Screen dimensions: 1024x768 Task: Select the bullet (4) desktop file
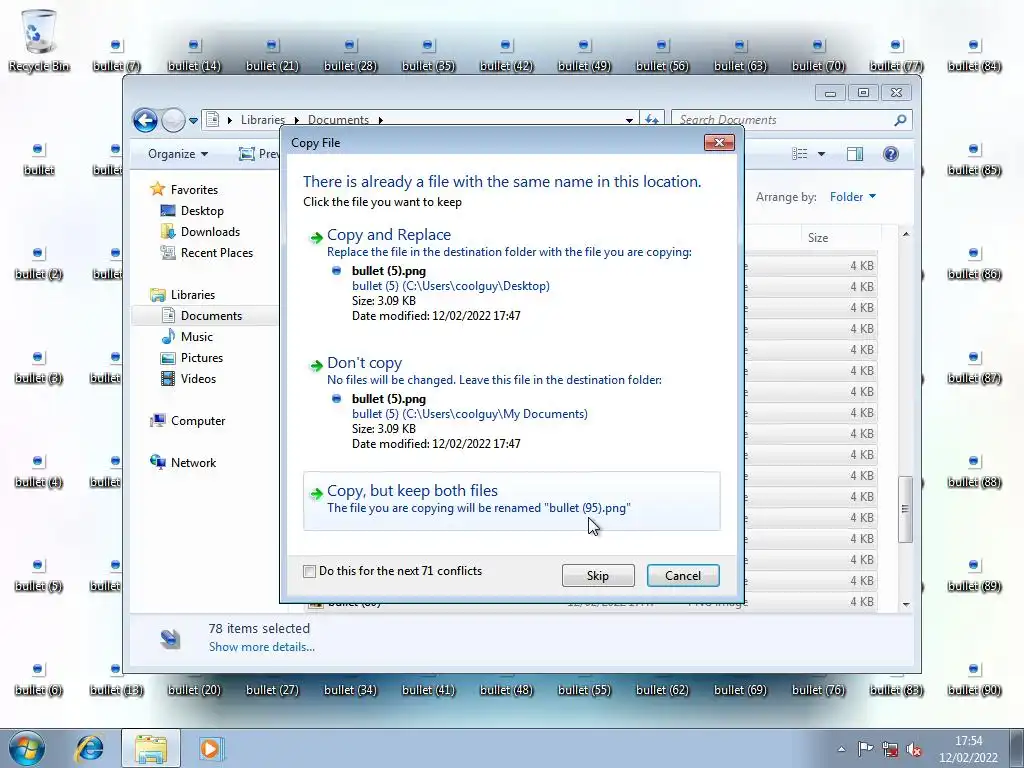pos(39,471)
